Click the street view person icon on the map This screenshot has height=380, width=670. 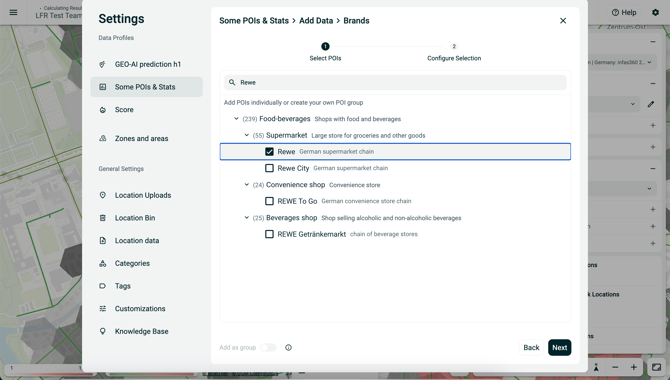pyautogui.click(x=596, y=367)
